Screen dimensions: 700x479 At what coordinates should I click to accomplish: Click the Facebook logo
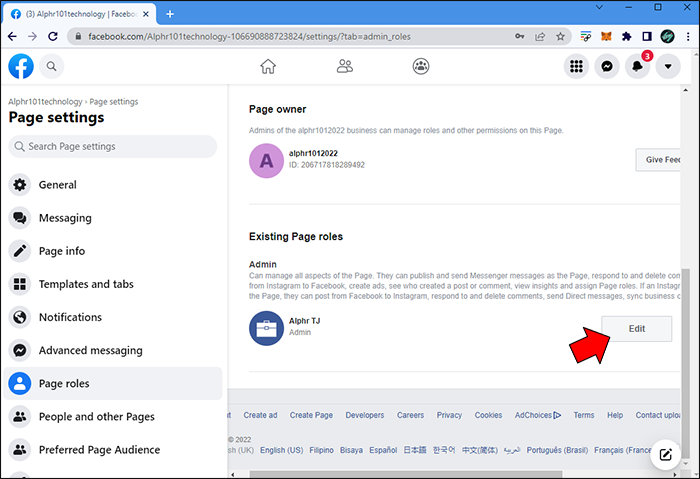tap(21, 67)
